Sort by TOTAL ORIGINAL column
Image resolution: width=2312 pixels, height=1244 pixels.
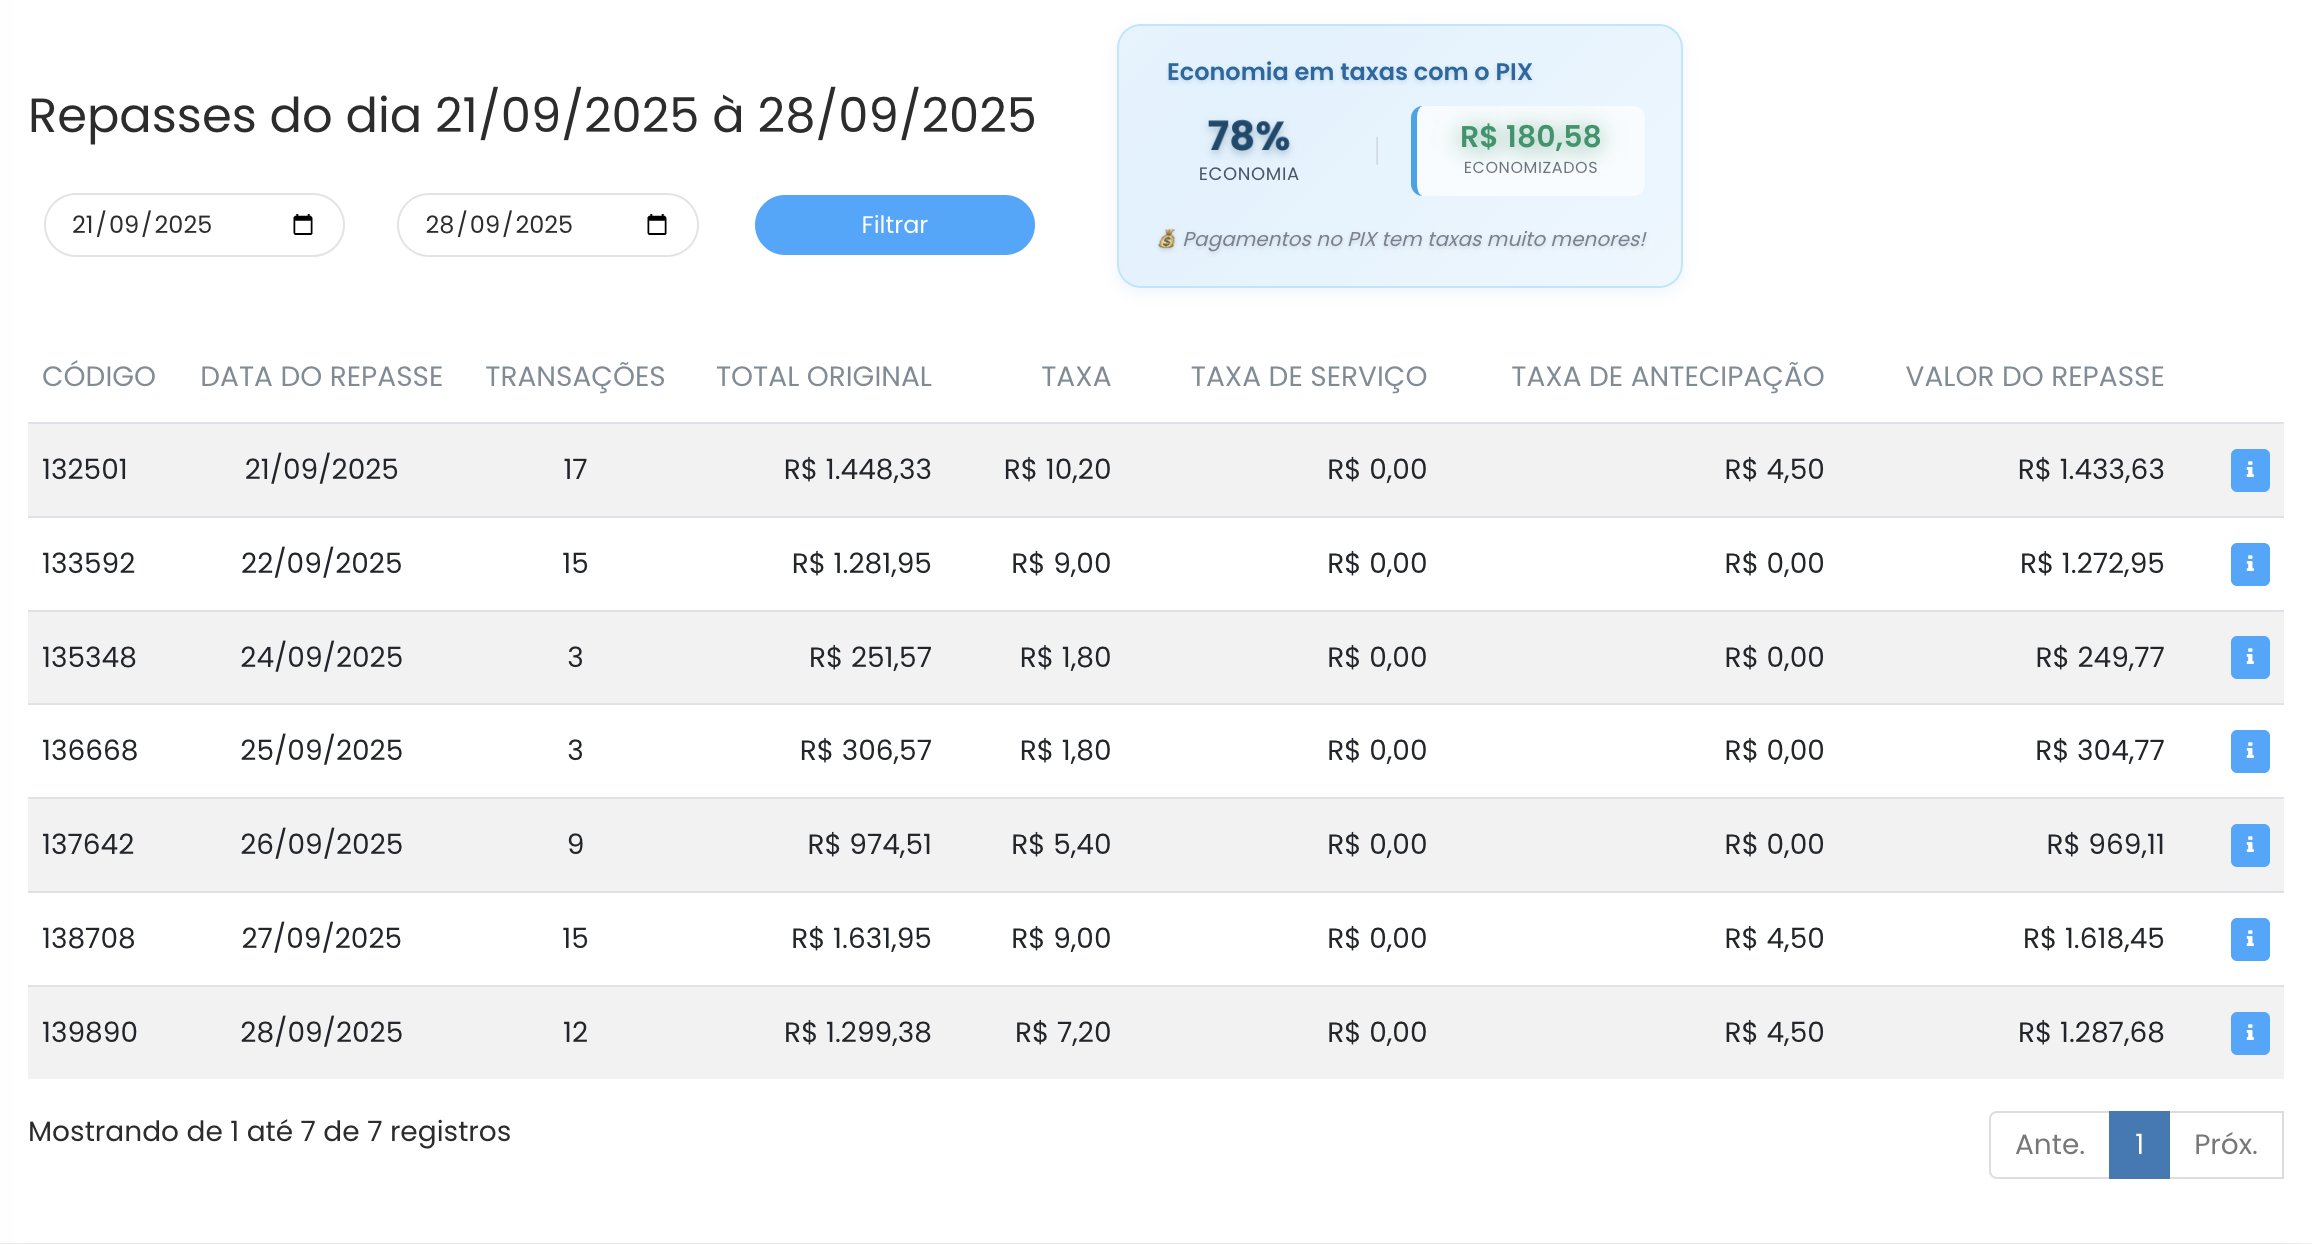(x=824, y=377)
